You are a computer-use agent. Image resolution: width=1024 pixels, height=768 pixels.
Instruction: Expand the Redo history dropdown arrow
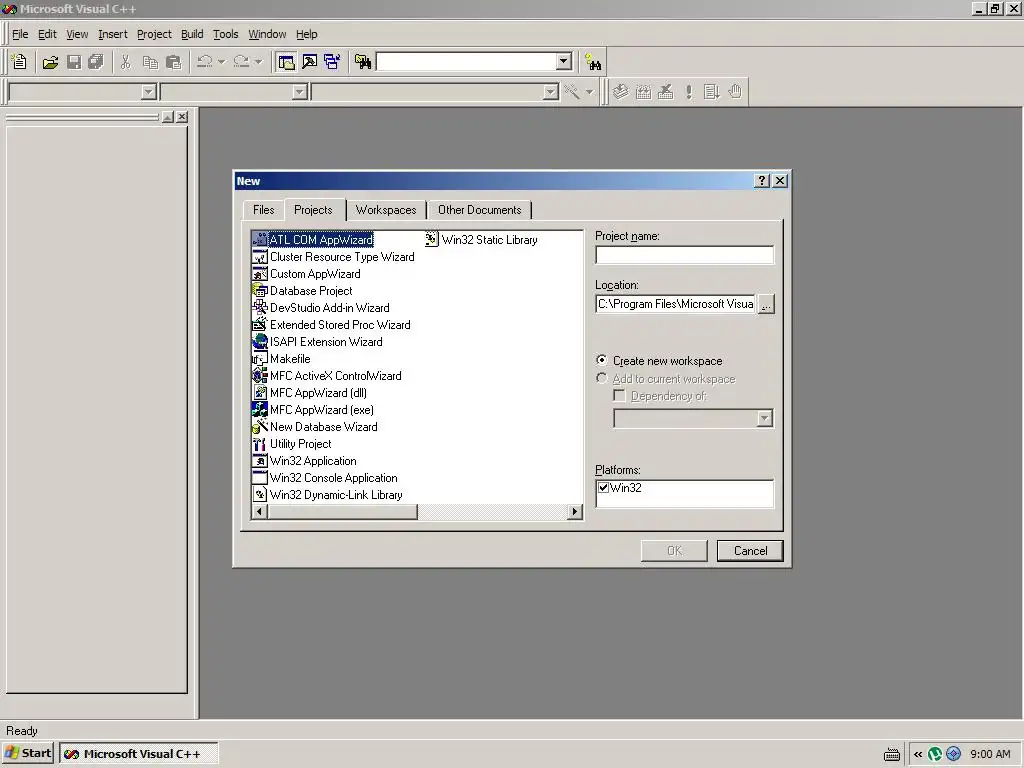pyautogui.click(x=259, y=62)
